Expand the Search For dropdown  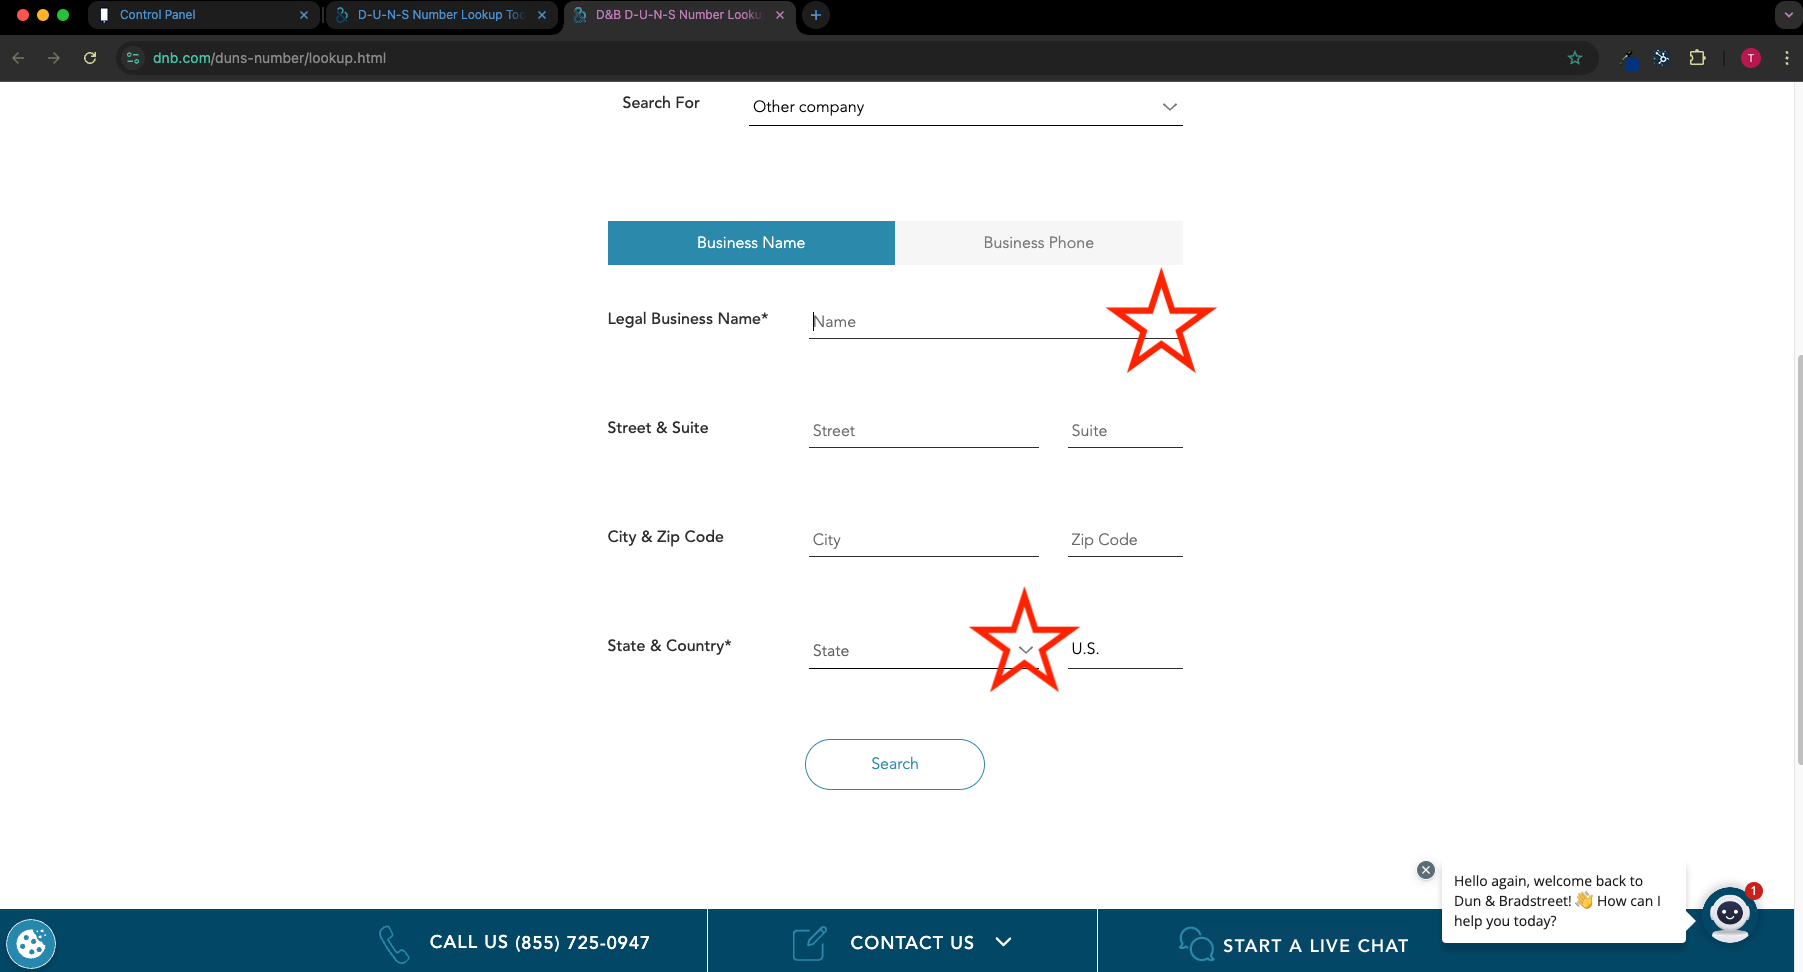point(965,107)
